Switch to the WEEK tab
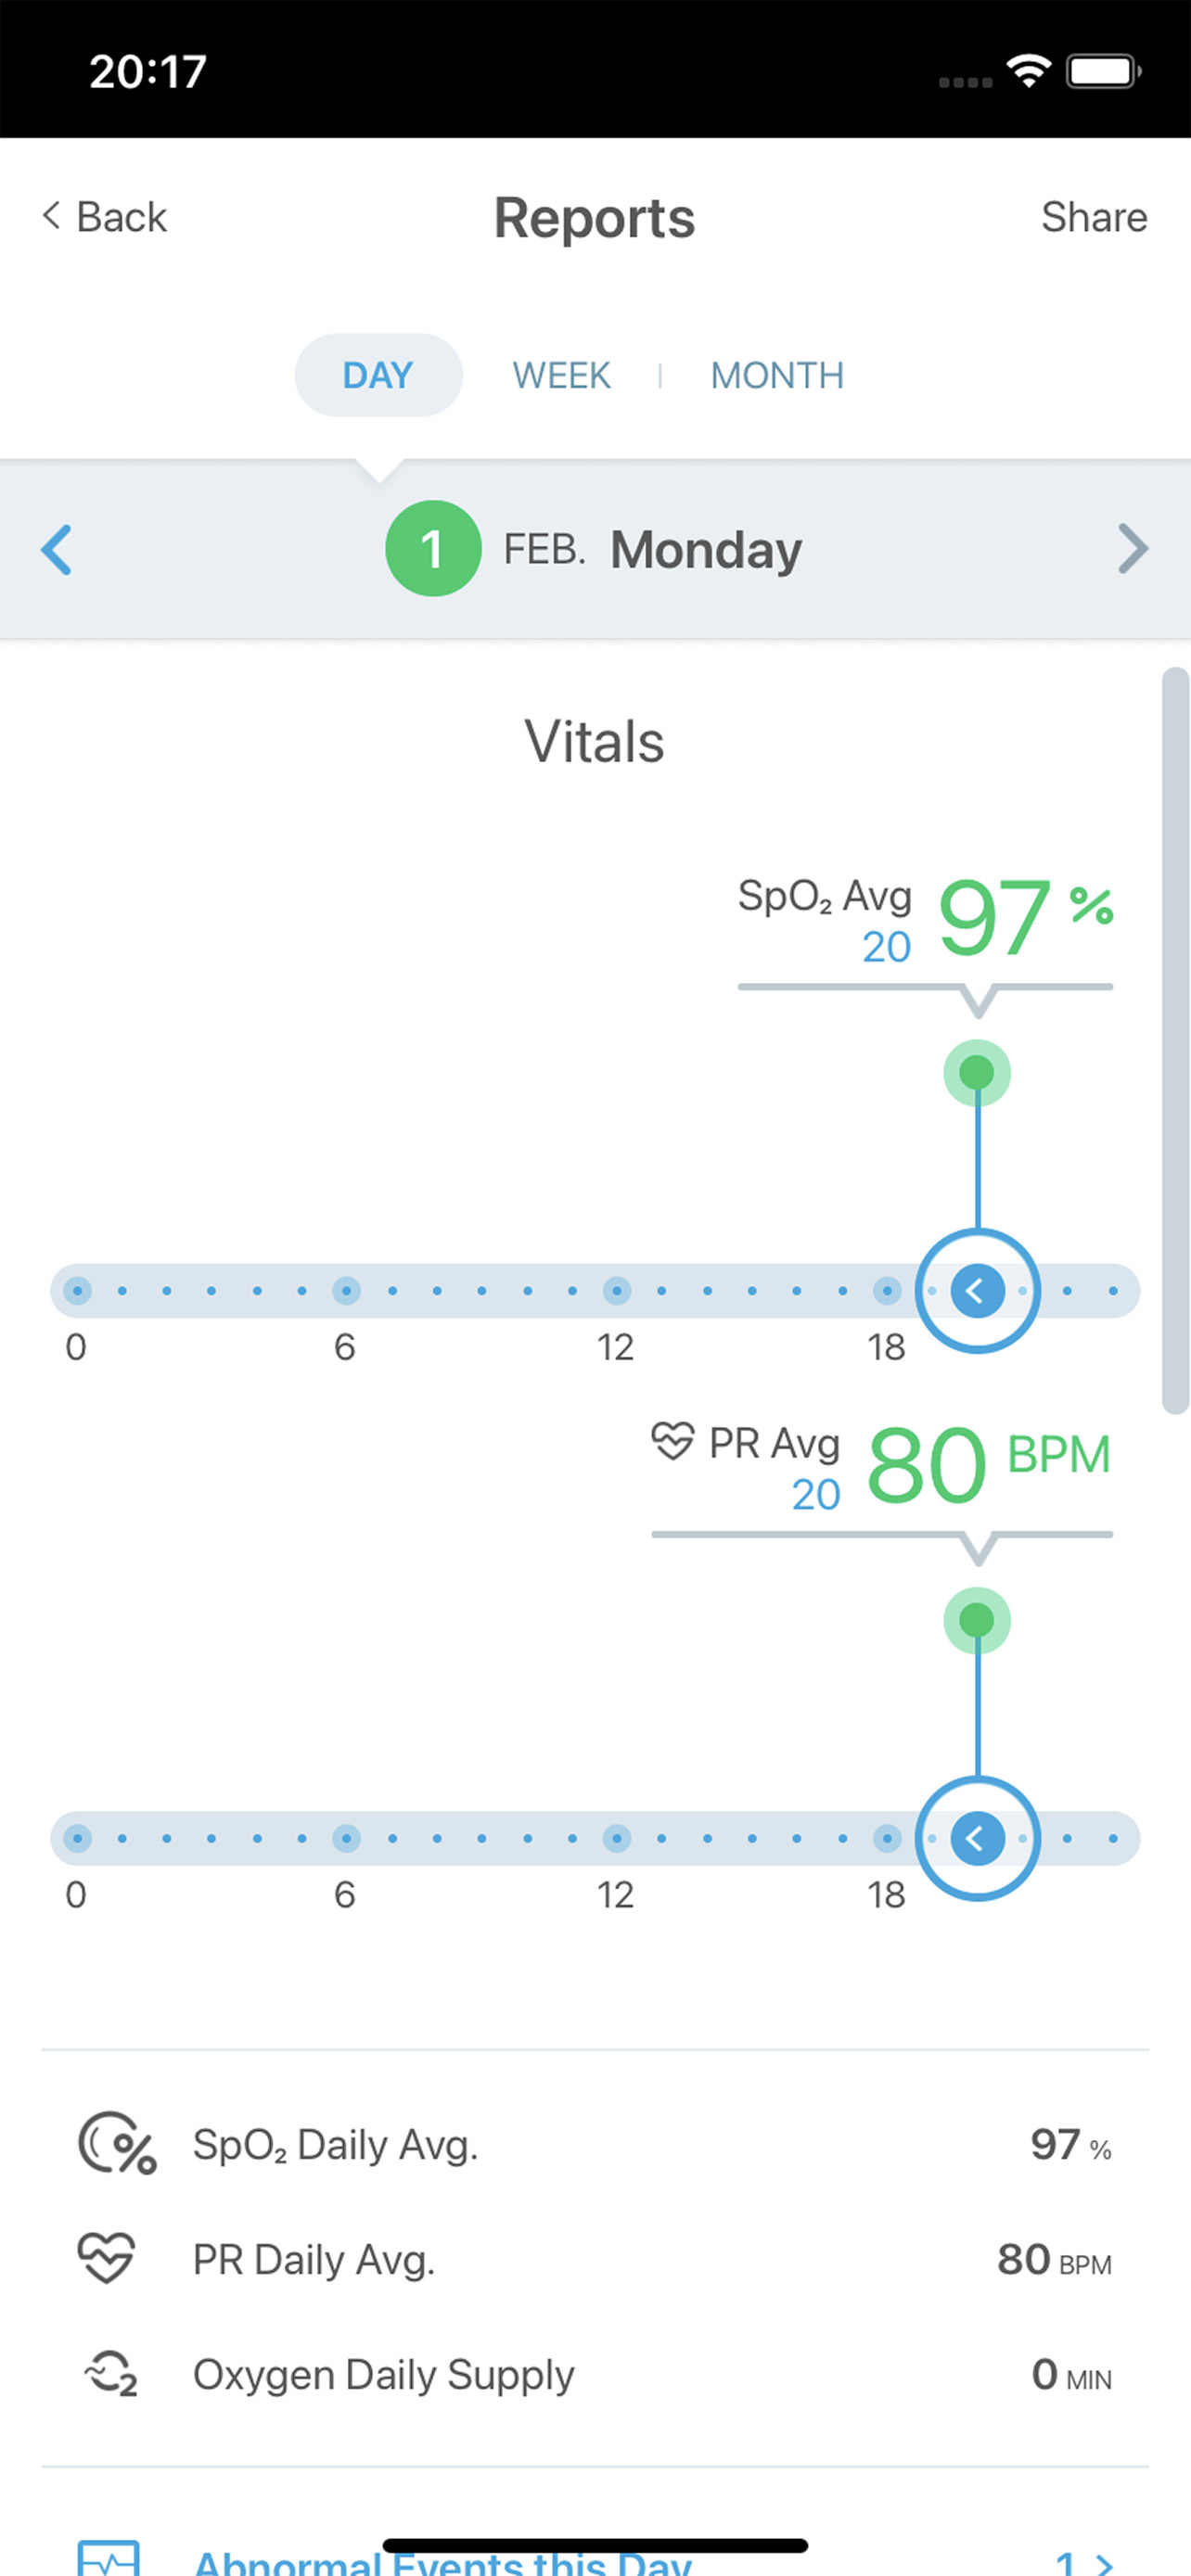 point(561,375)
